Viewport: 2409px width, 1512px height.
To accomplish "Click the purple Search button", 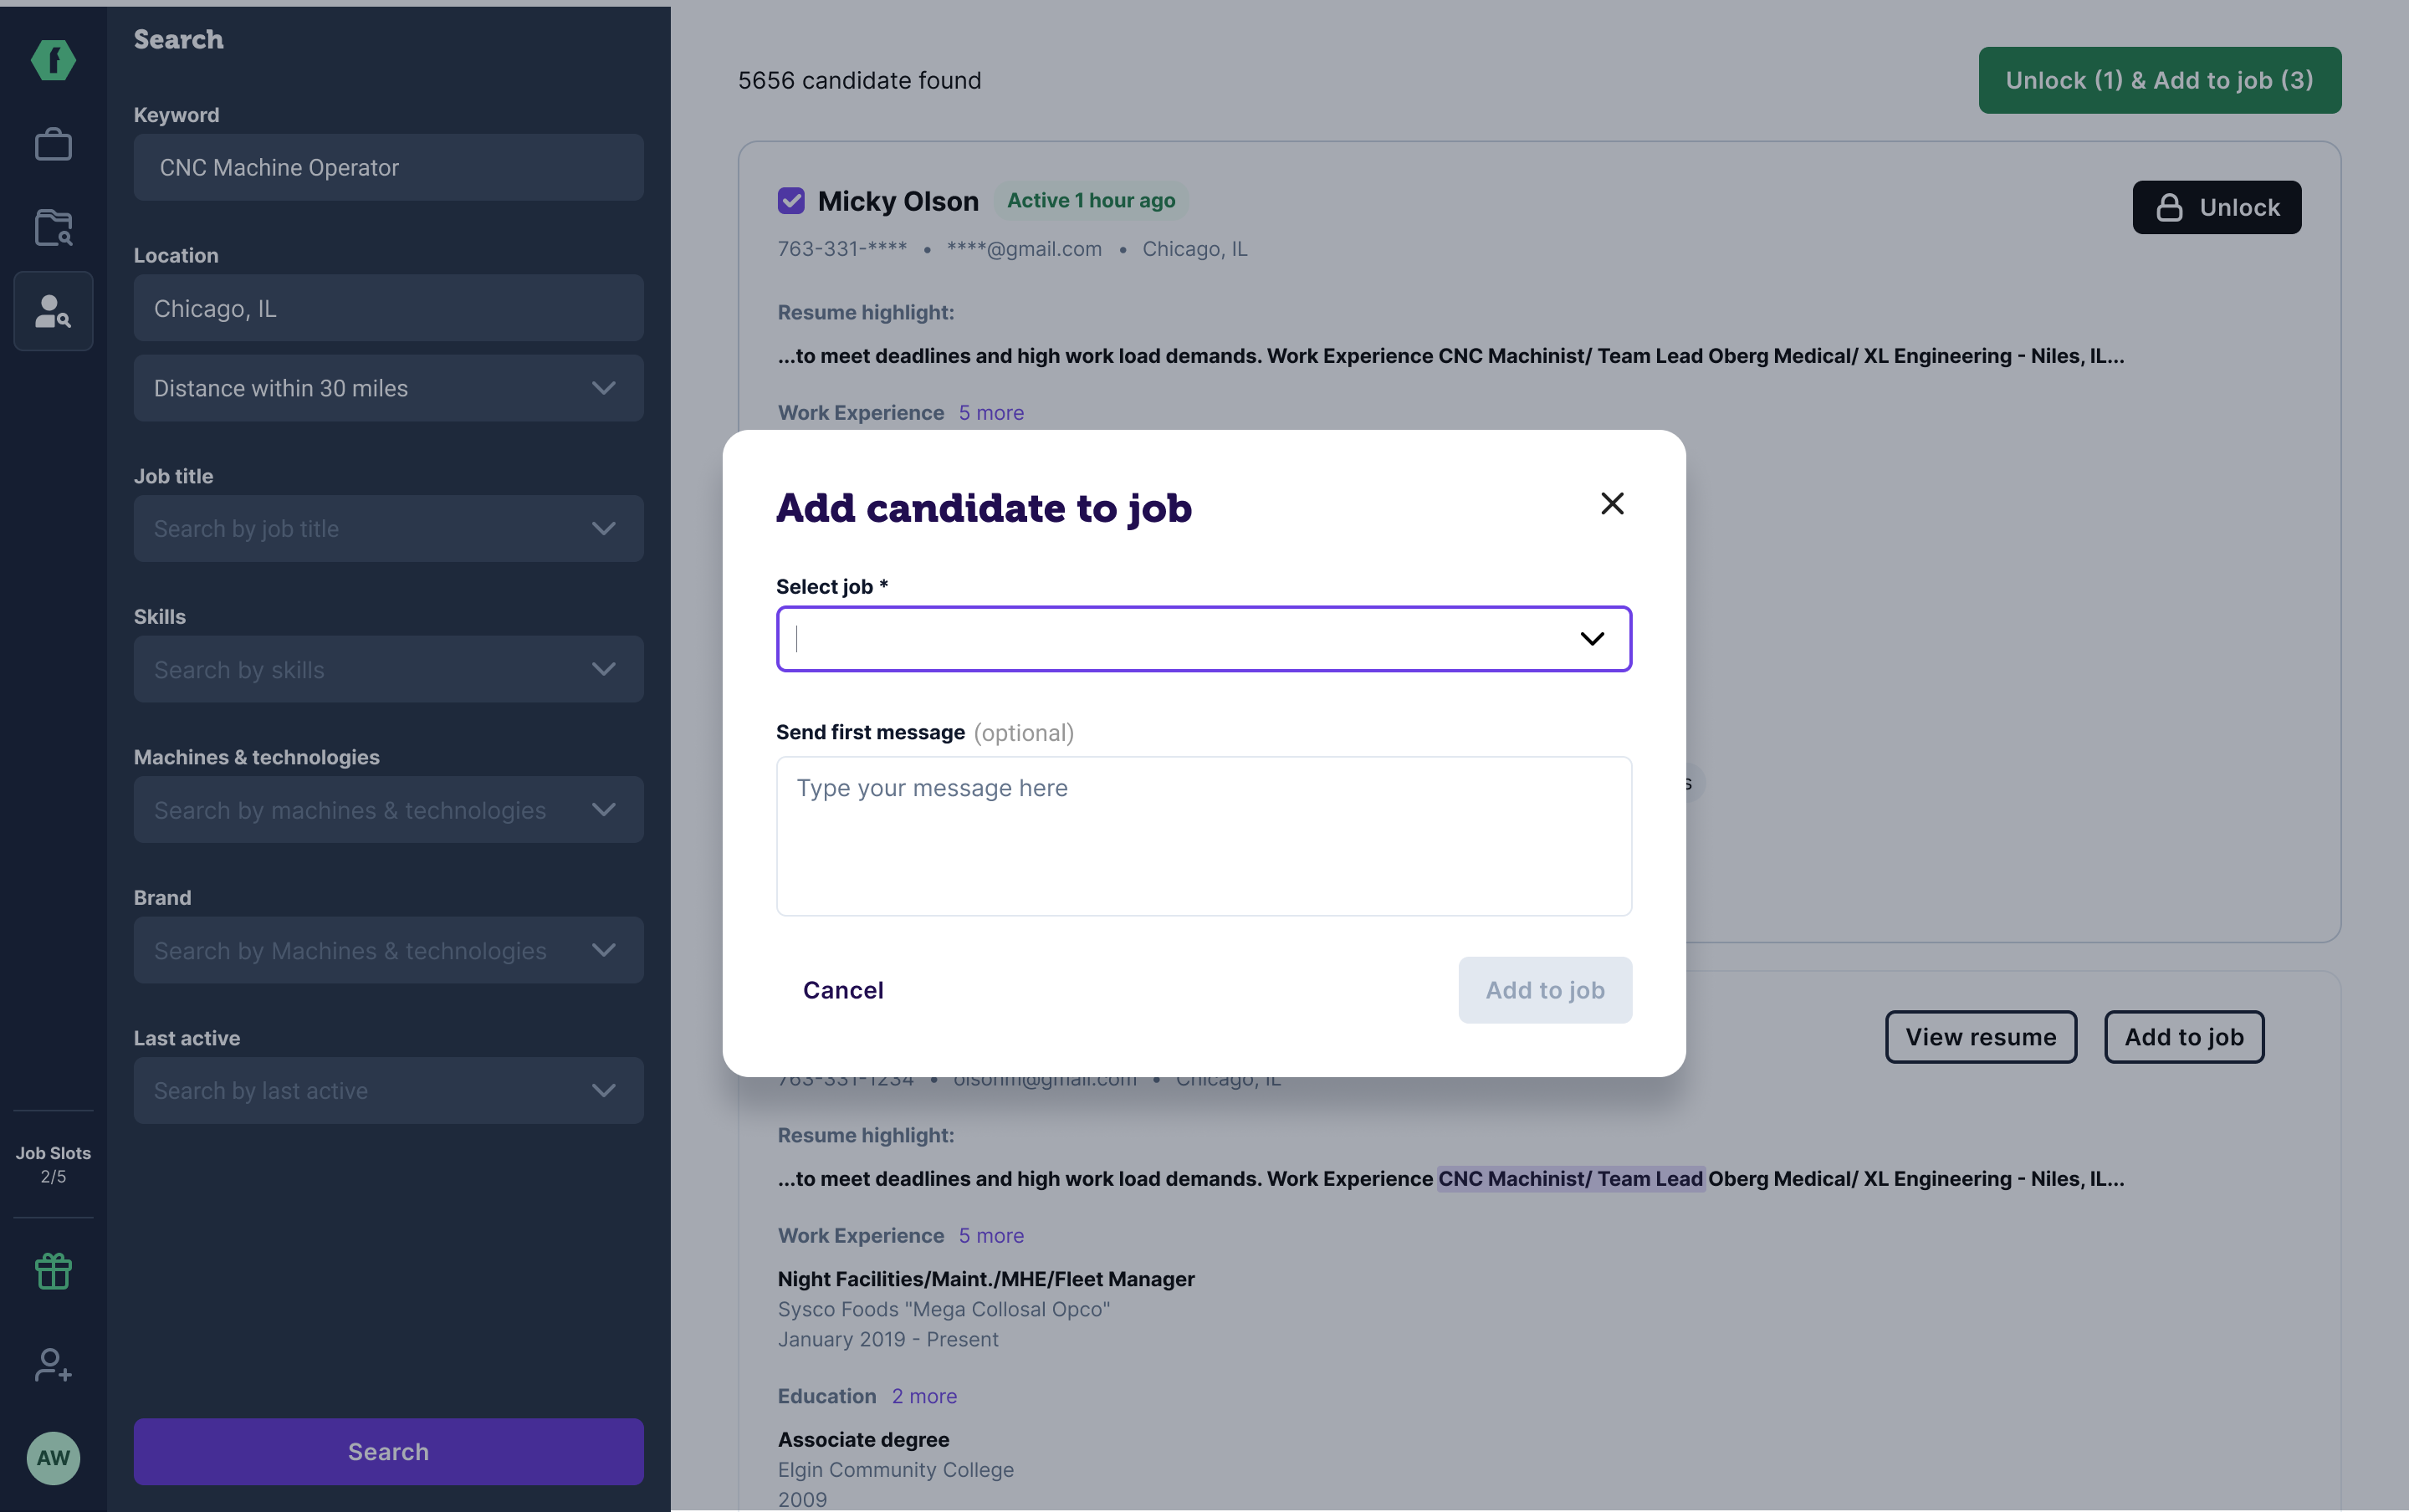I will pos(388,1451).
